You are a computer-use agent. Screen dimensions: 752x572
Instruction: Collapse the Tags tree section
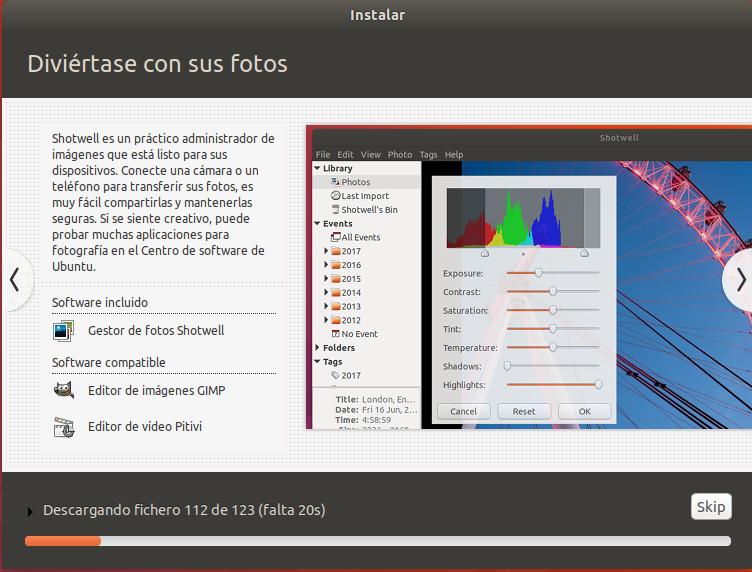point(317,362)
